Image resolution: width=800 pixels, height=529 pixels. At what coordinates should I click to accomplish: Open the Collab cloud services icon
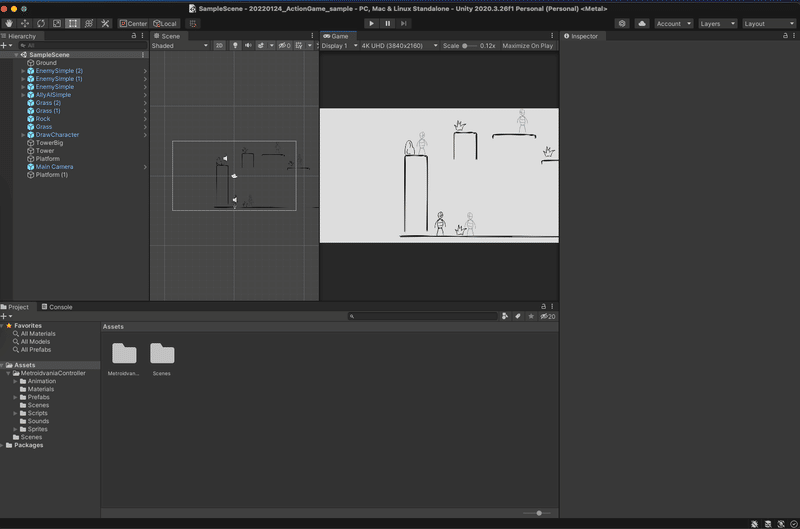click(642, 23)
